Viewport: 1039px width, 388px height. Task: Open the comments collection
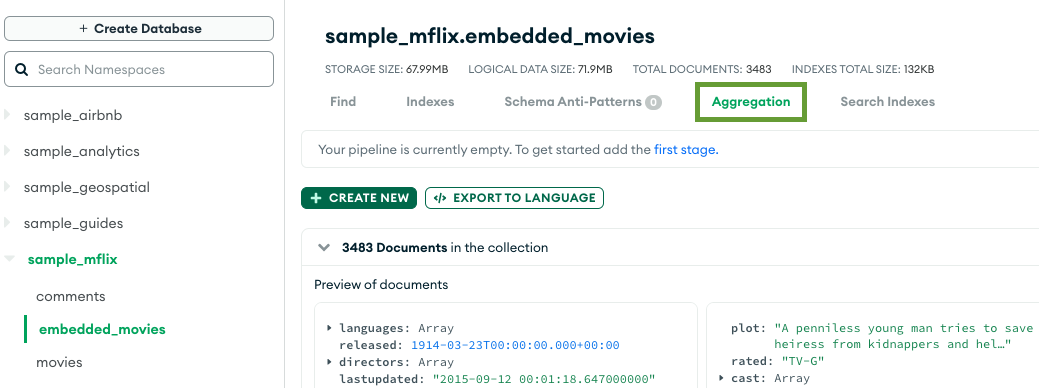(71, 296)
